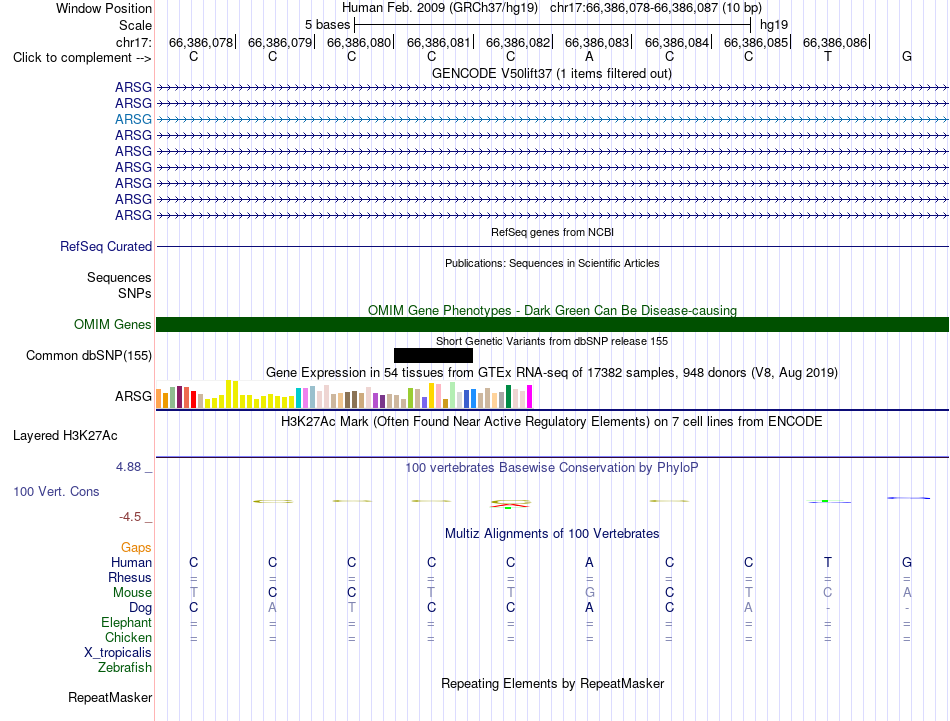
Task: Open the Common dbSNP(155) track label
Action: point(89,356)
